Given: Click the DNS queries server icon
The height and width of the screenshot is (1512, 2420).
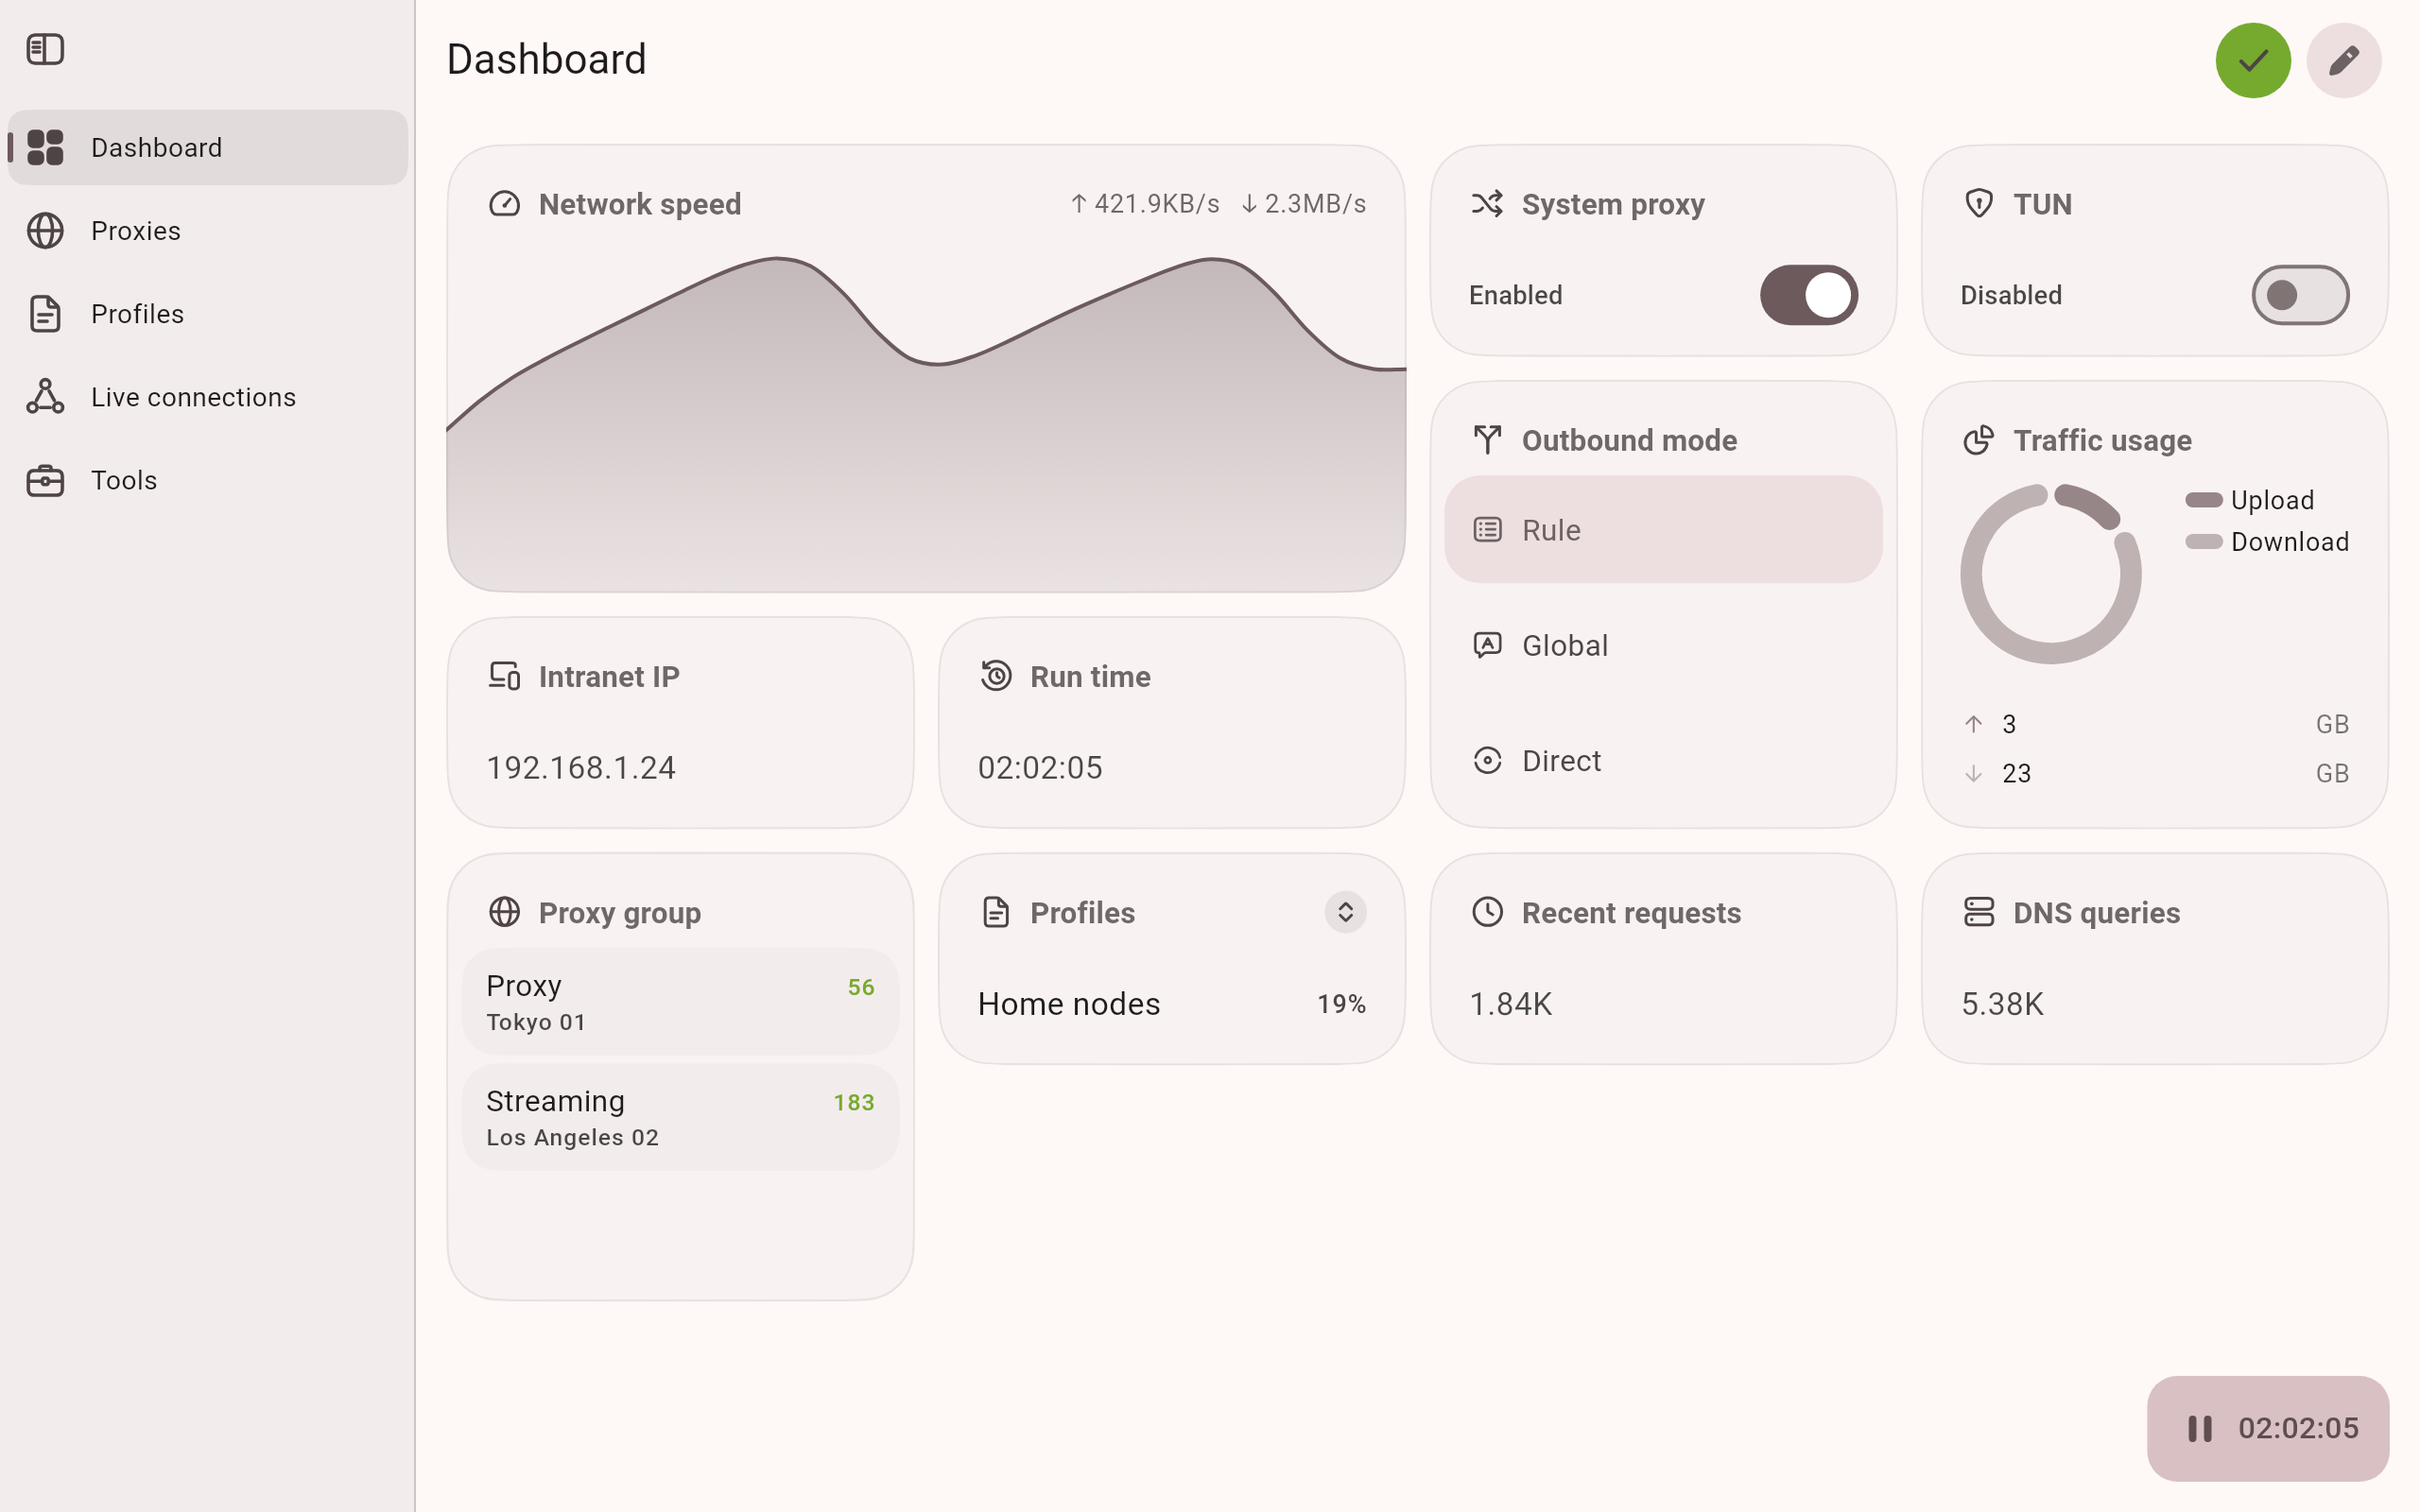Looking at the screenshot, I should (1979, 912).
